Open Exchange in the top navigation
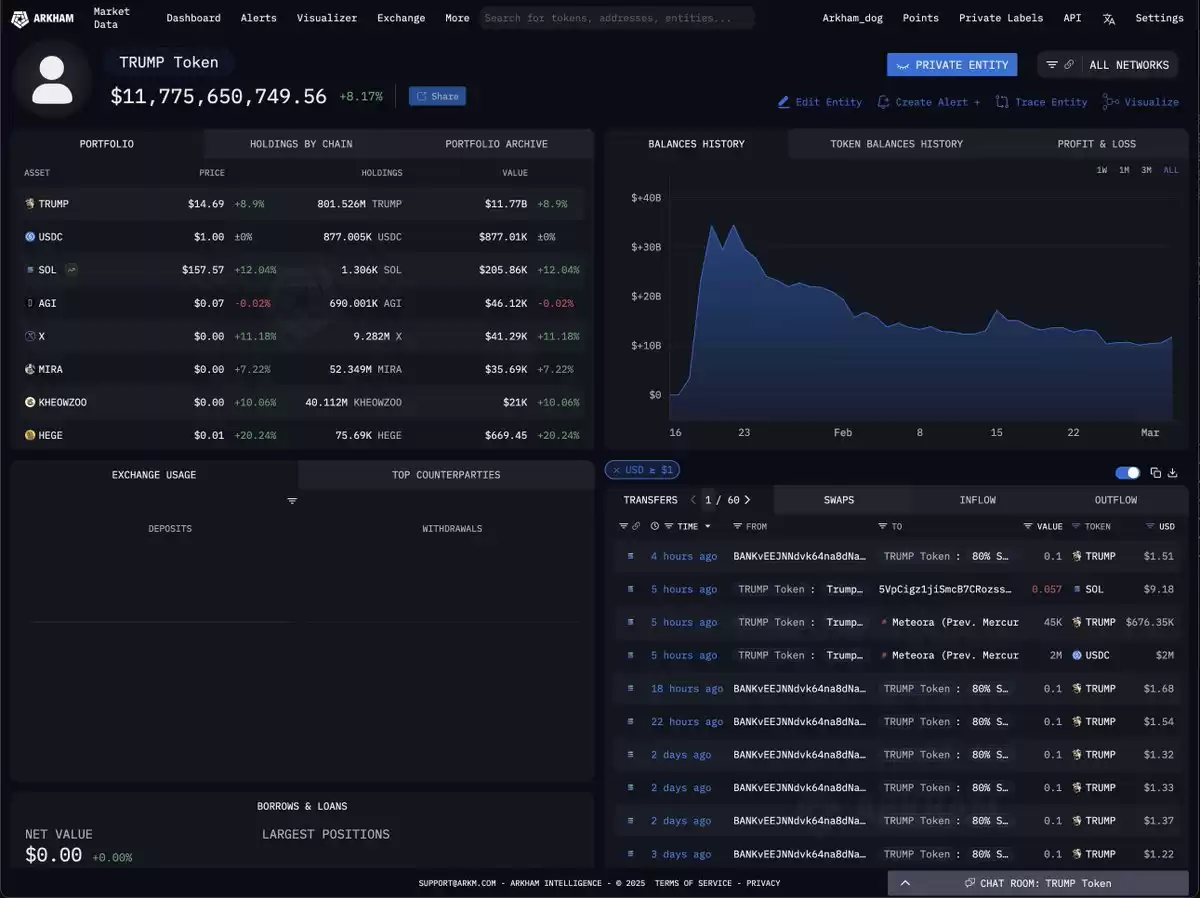The image size is (1200, 898). tap(401, 18)
